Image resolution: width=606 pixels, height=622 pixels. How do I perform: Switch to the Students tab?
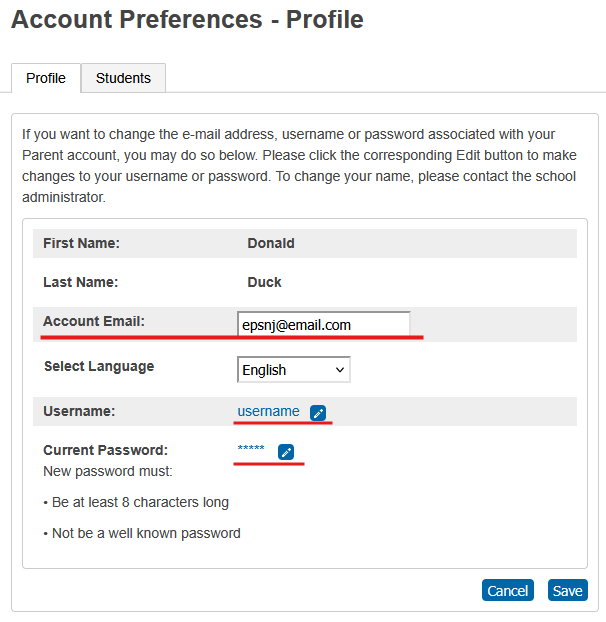[x=123, y=78]
